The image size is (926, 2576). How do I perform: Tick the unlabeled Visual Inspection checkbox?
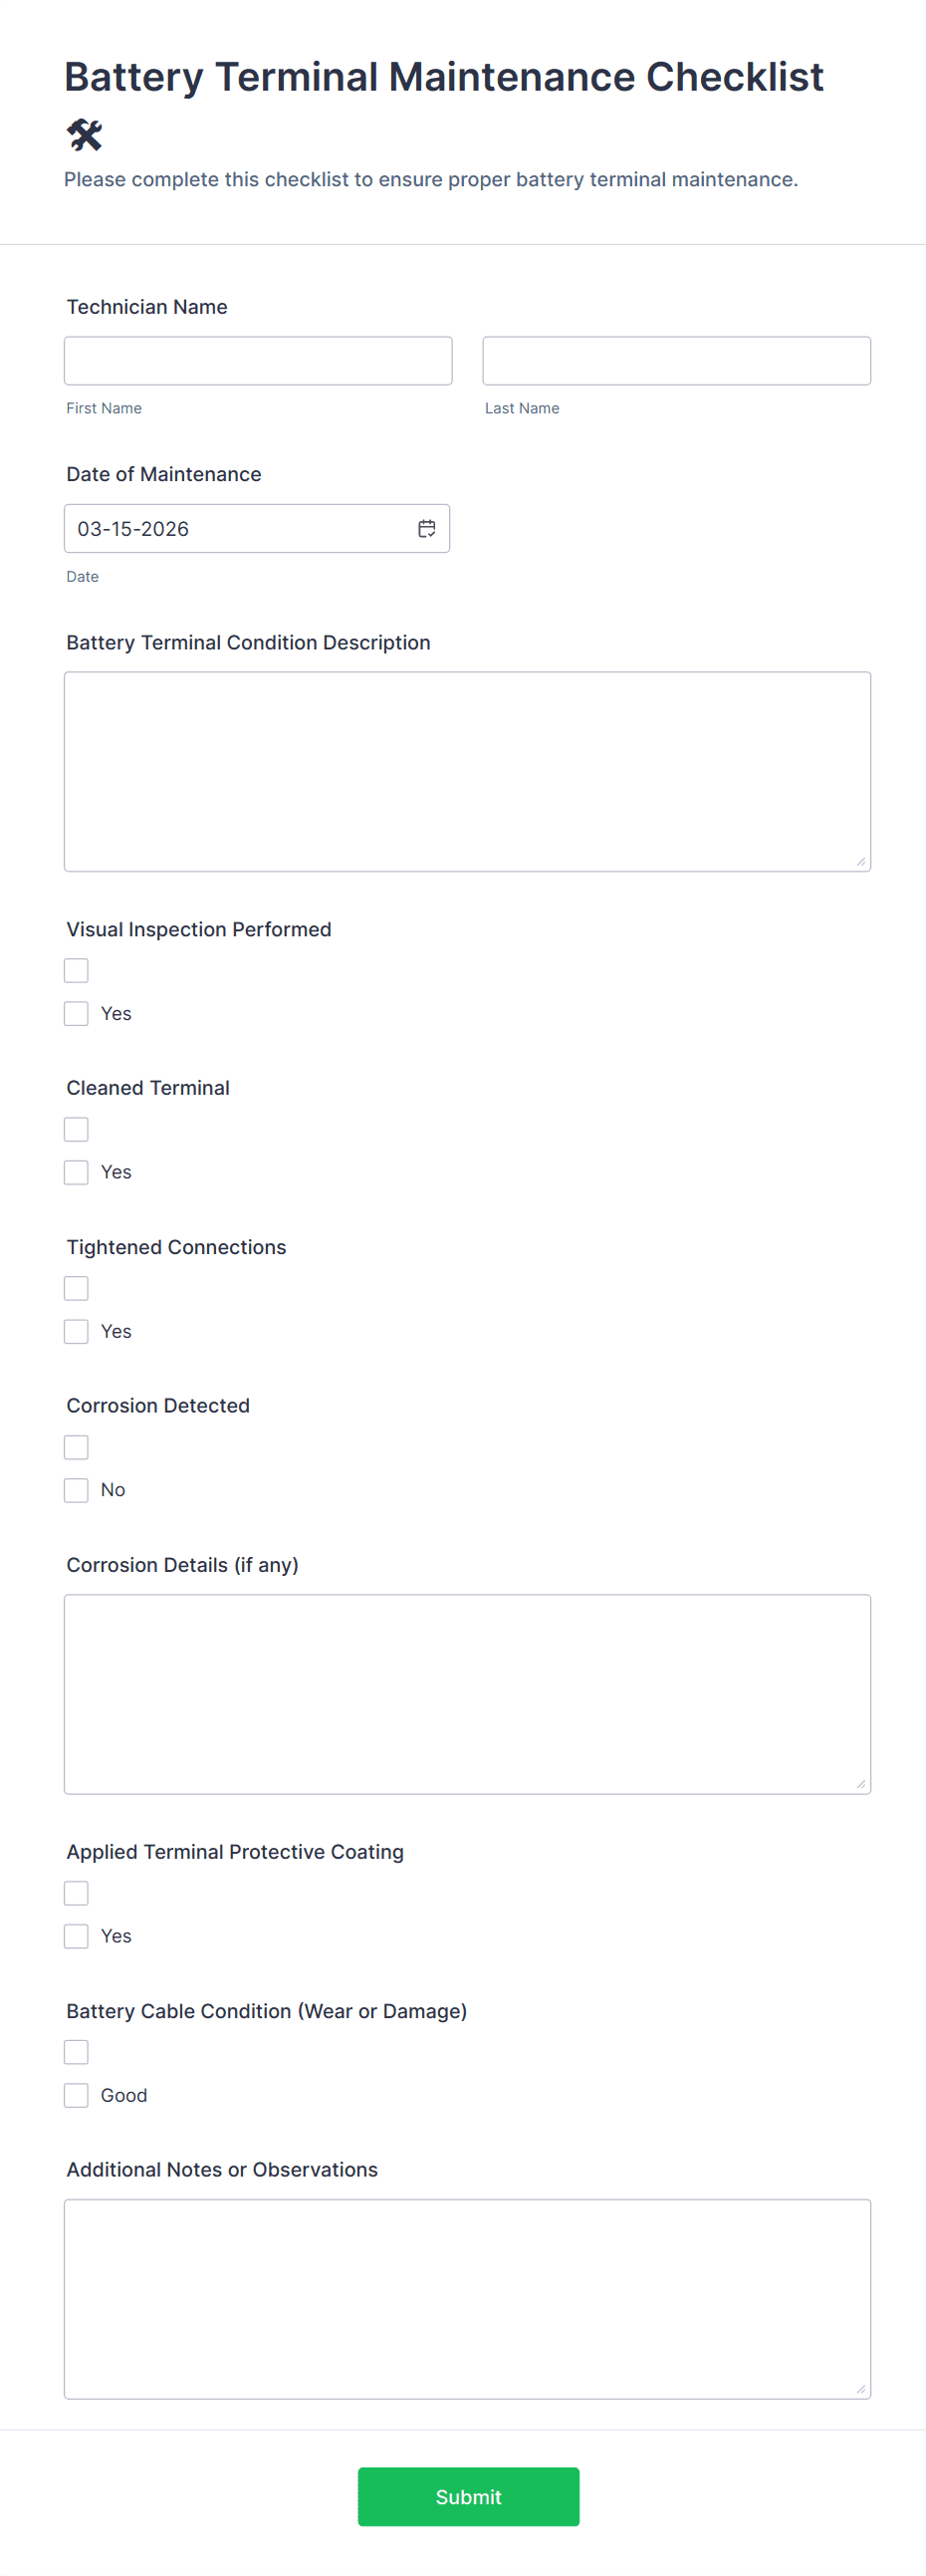pyautogui.click(x=76, y=970)
